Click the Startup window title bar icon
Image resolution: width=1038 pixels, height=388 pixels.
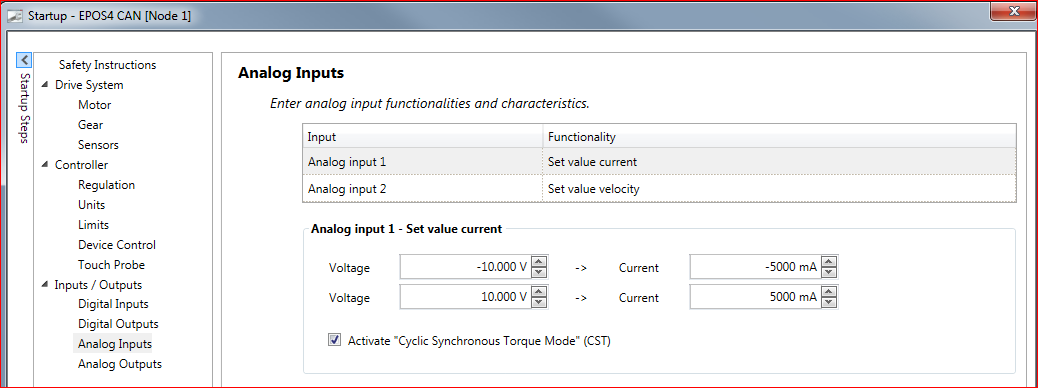14,15
